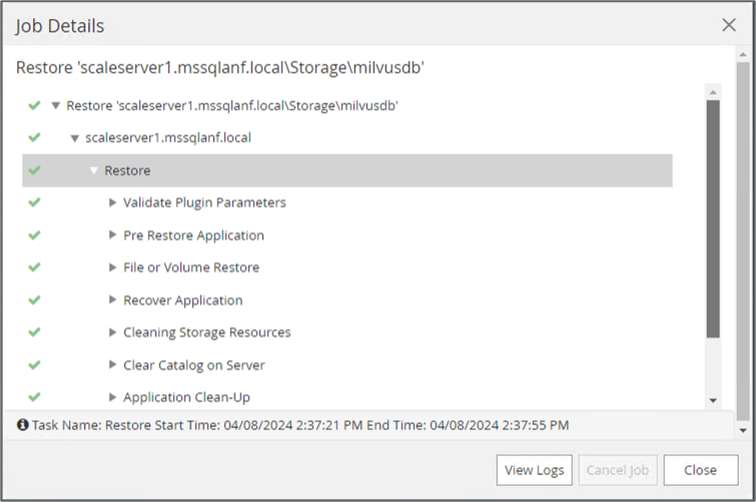Image resolution: width=756 pixels, height=502 pixels.
Task: Select the Application Clean-Up tree item
Action: [186, 397]
